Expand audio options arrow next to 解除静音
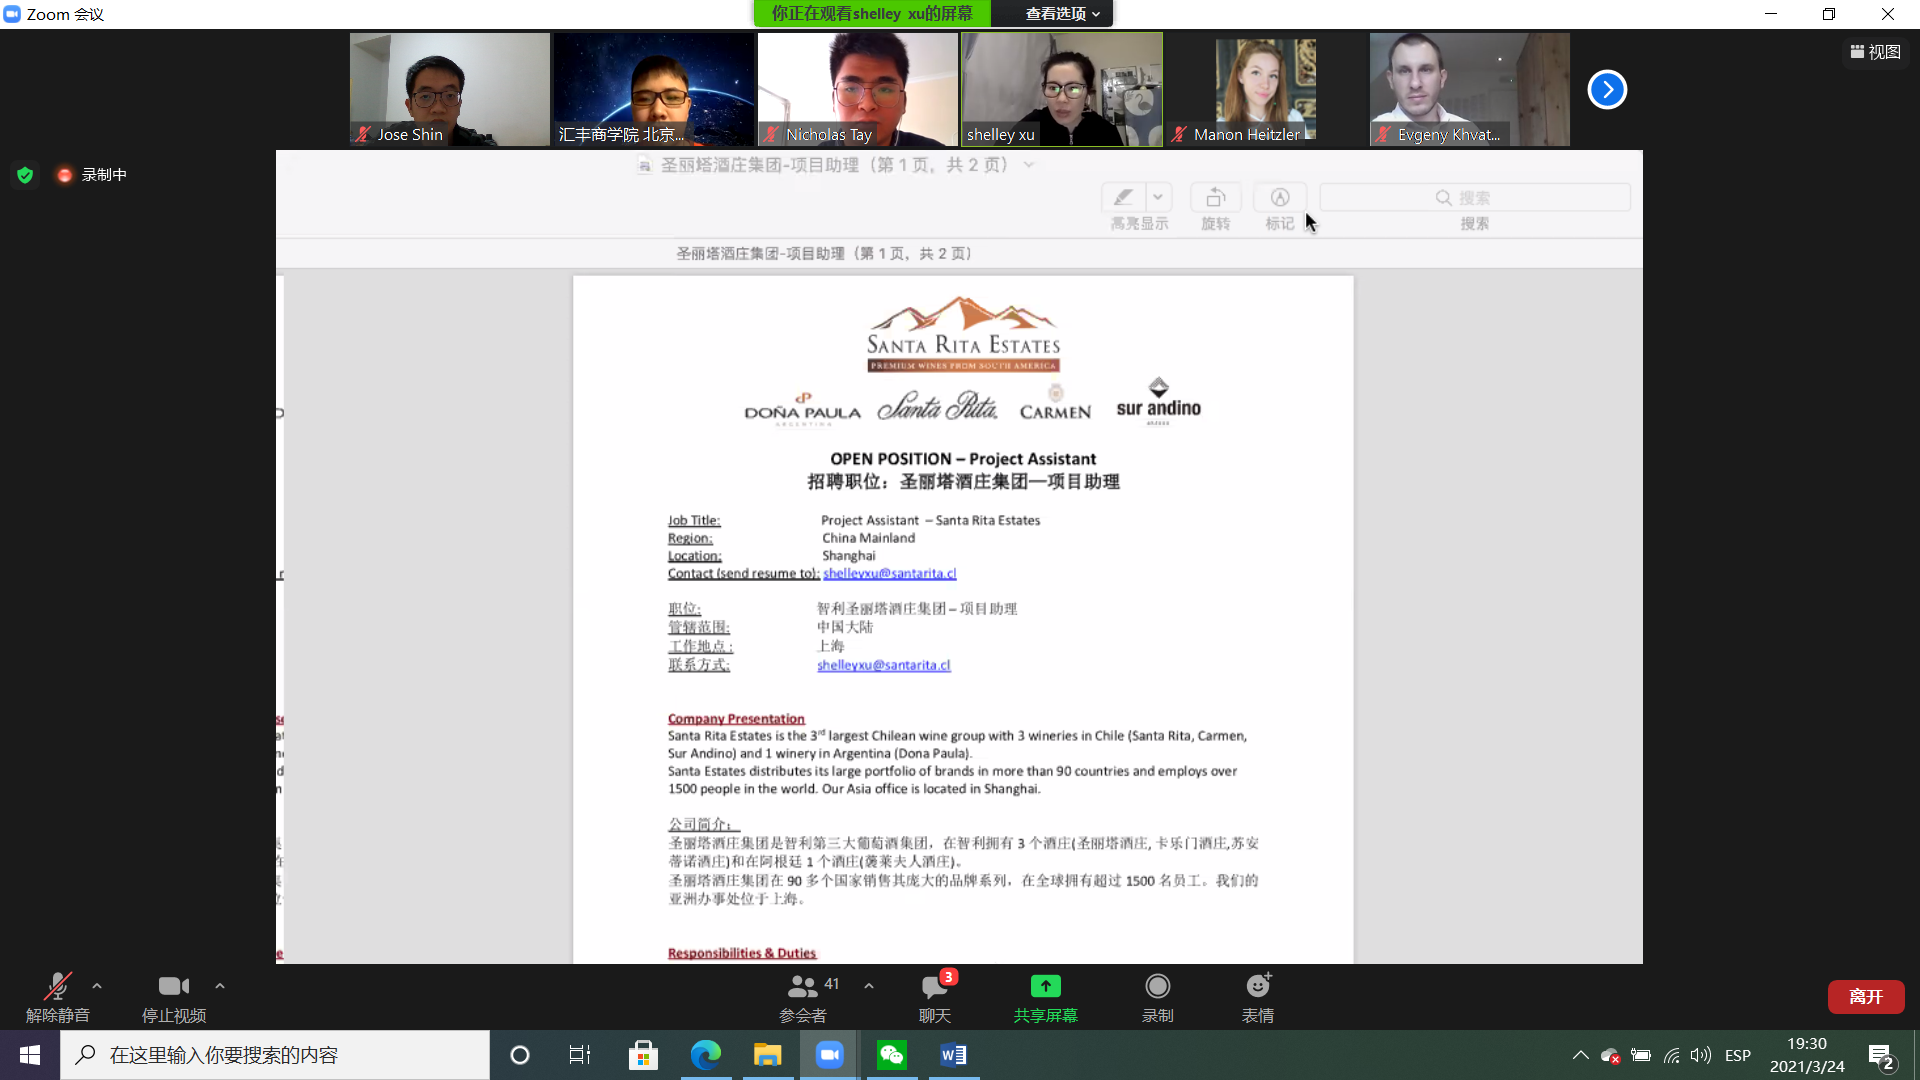 coord(97,986)
